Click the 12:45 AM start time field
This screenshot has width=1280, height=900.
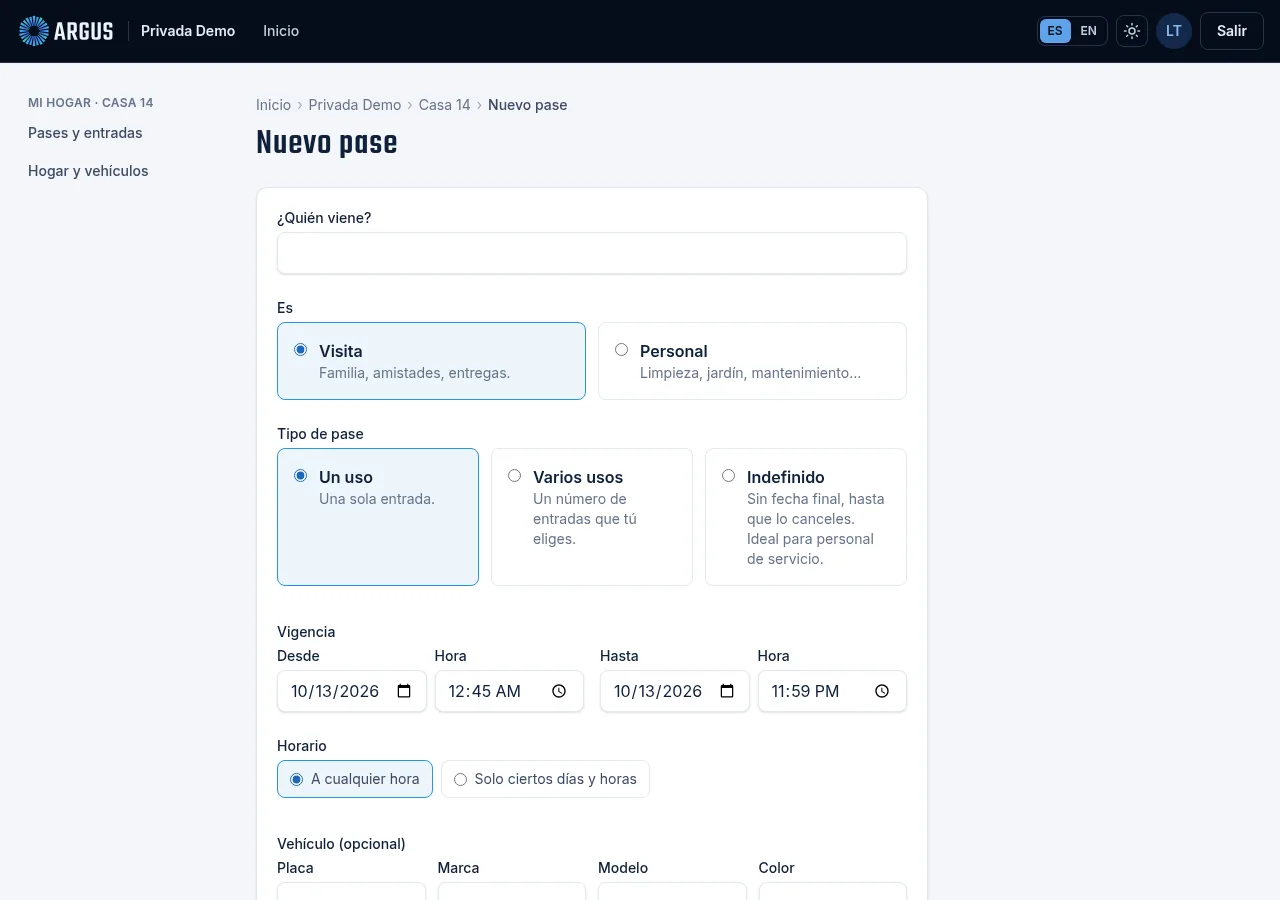pos(509,691)
